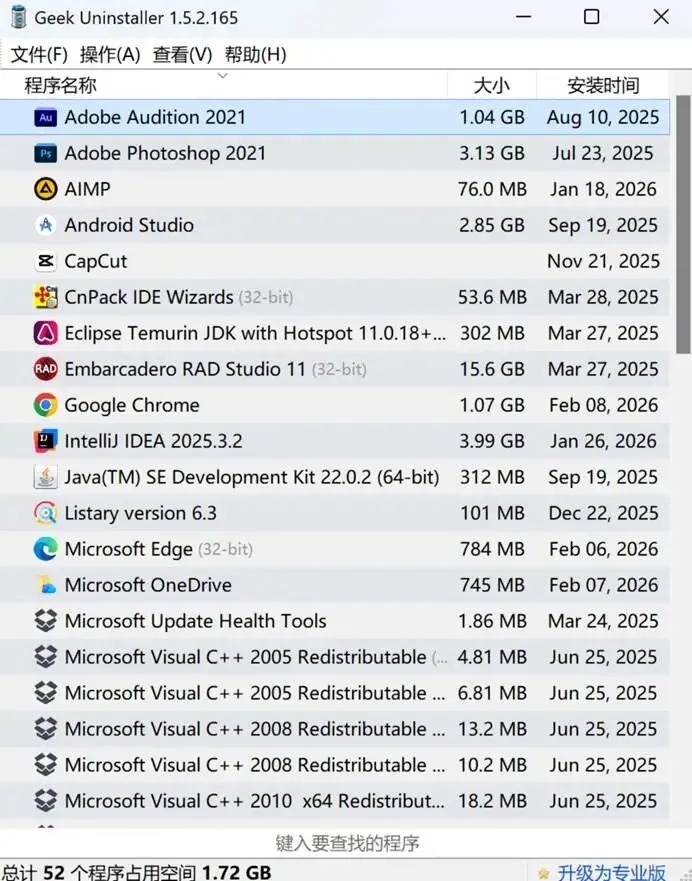Sort programs by 安装时间 column header

pyautogui.click(x=602, y=86)
